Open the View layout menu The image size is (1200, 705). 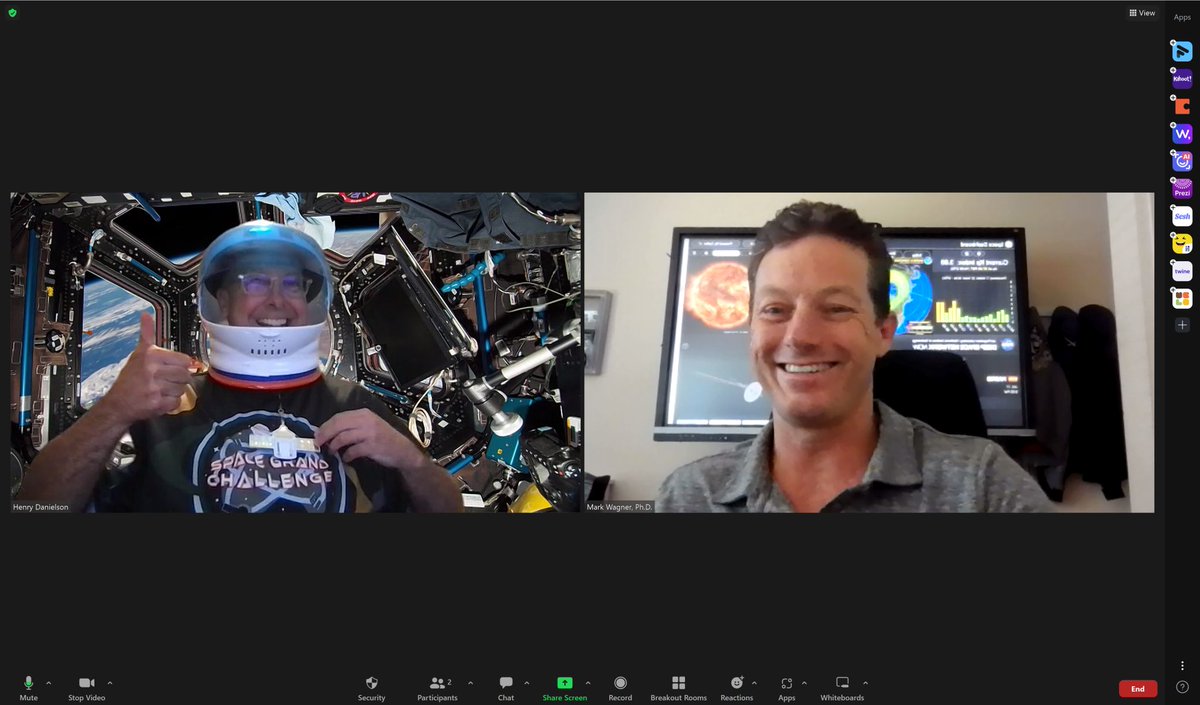coord(1142,13)
